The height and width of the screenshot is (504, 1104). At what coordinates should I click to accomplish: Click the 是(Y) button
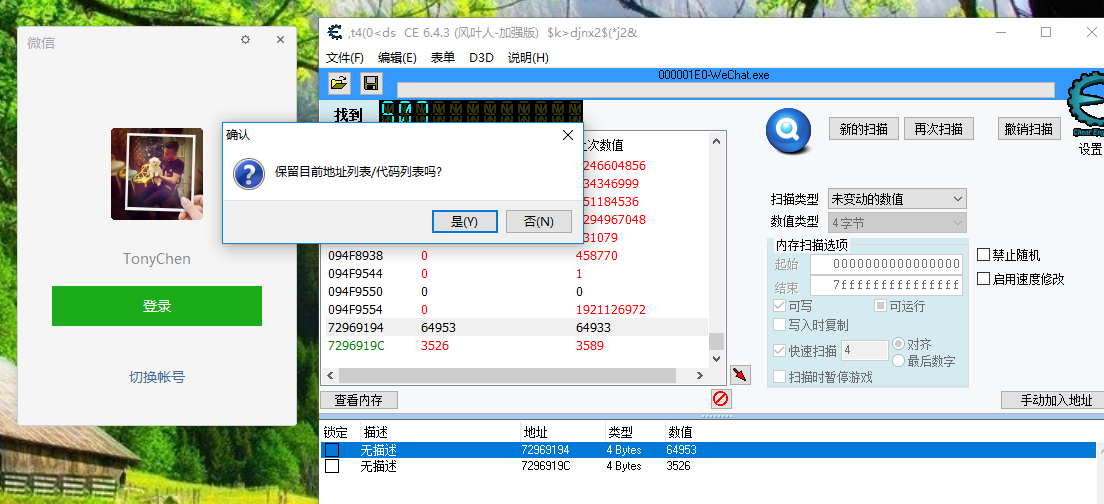(x=465, y=222)
